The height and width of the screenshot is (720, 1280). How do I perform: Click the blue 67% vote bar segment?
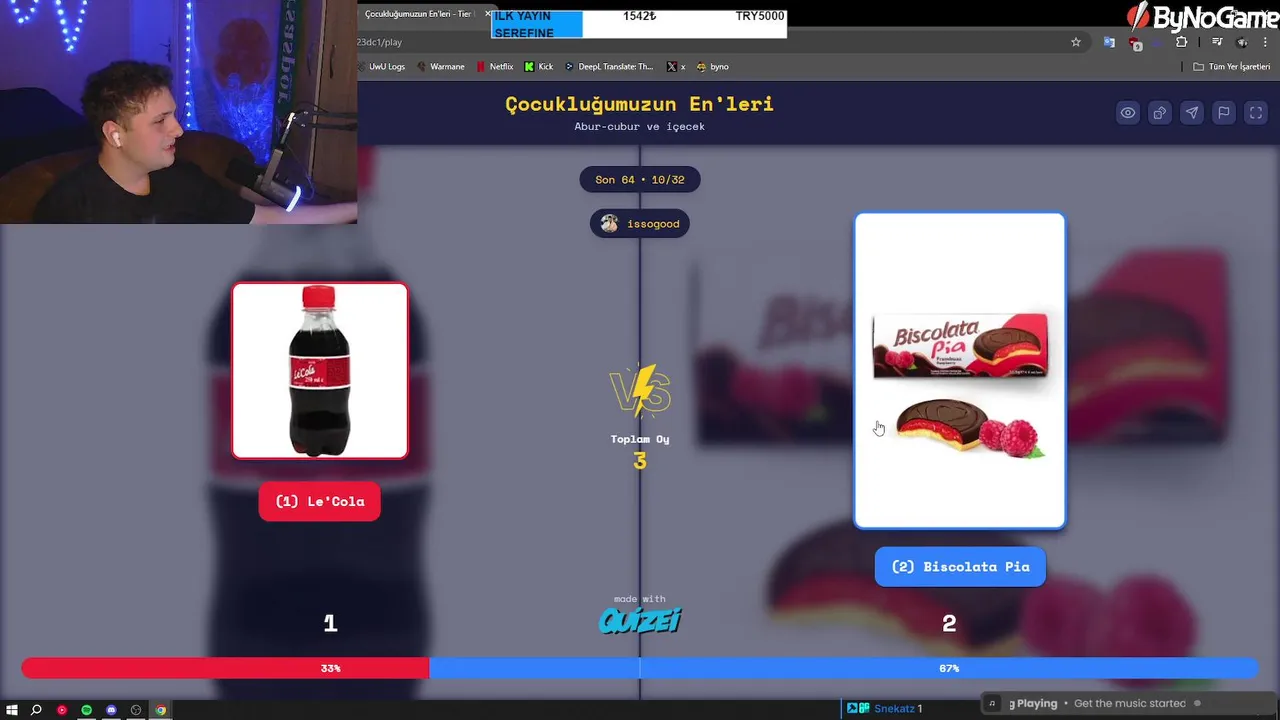(843, 668)
